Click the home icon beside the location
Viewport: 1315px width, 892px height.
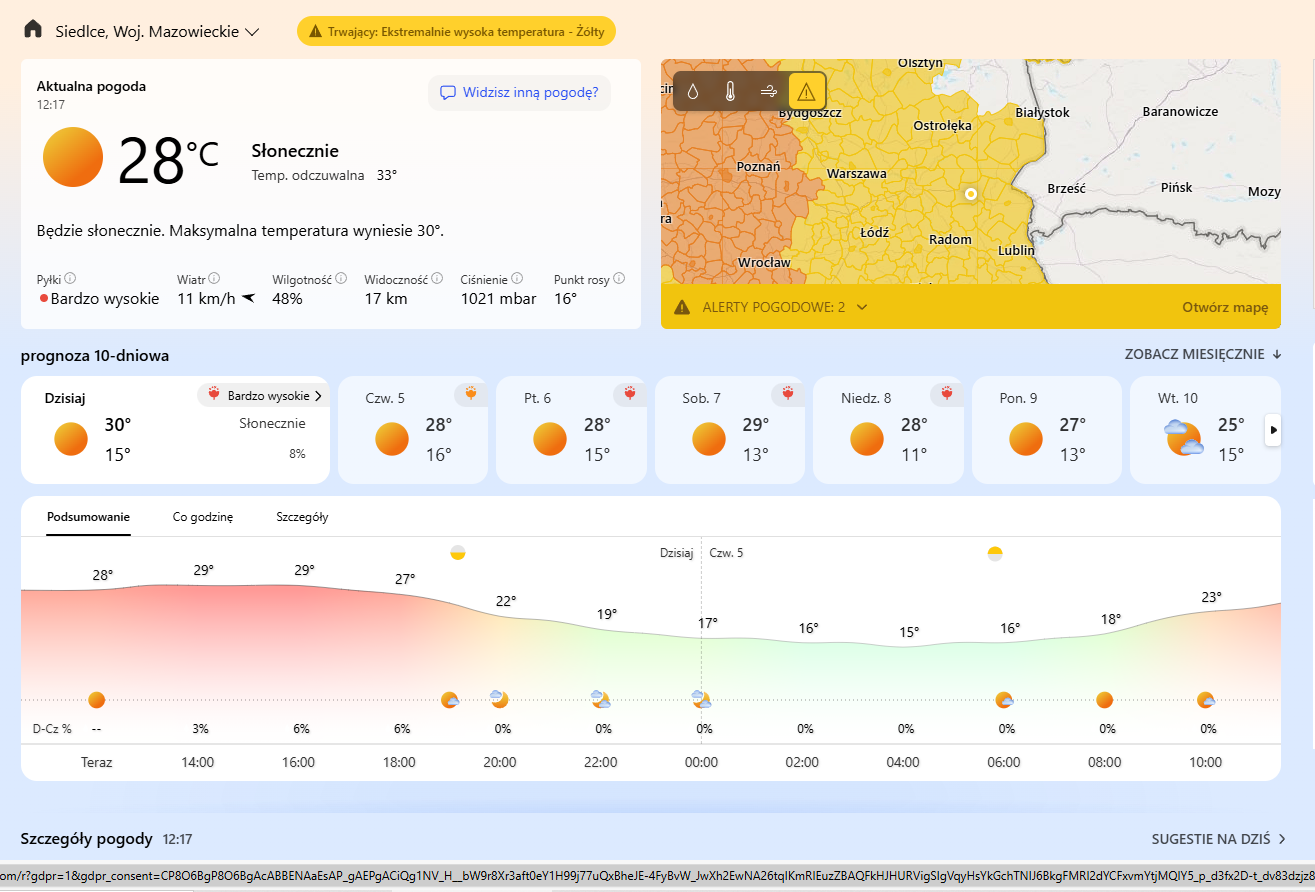[33, 30]
